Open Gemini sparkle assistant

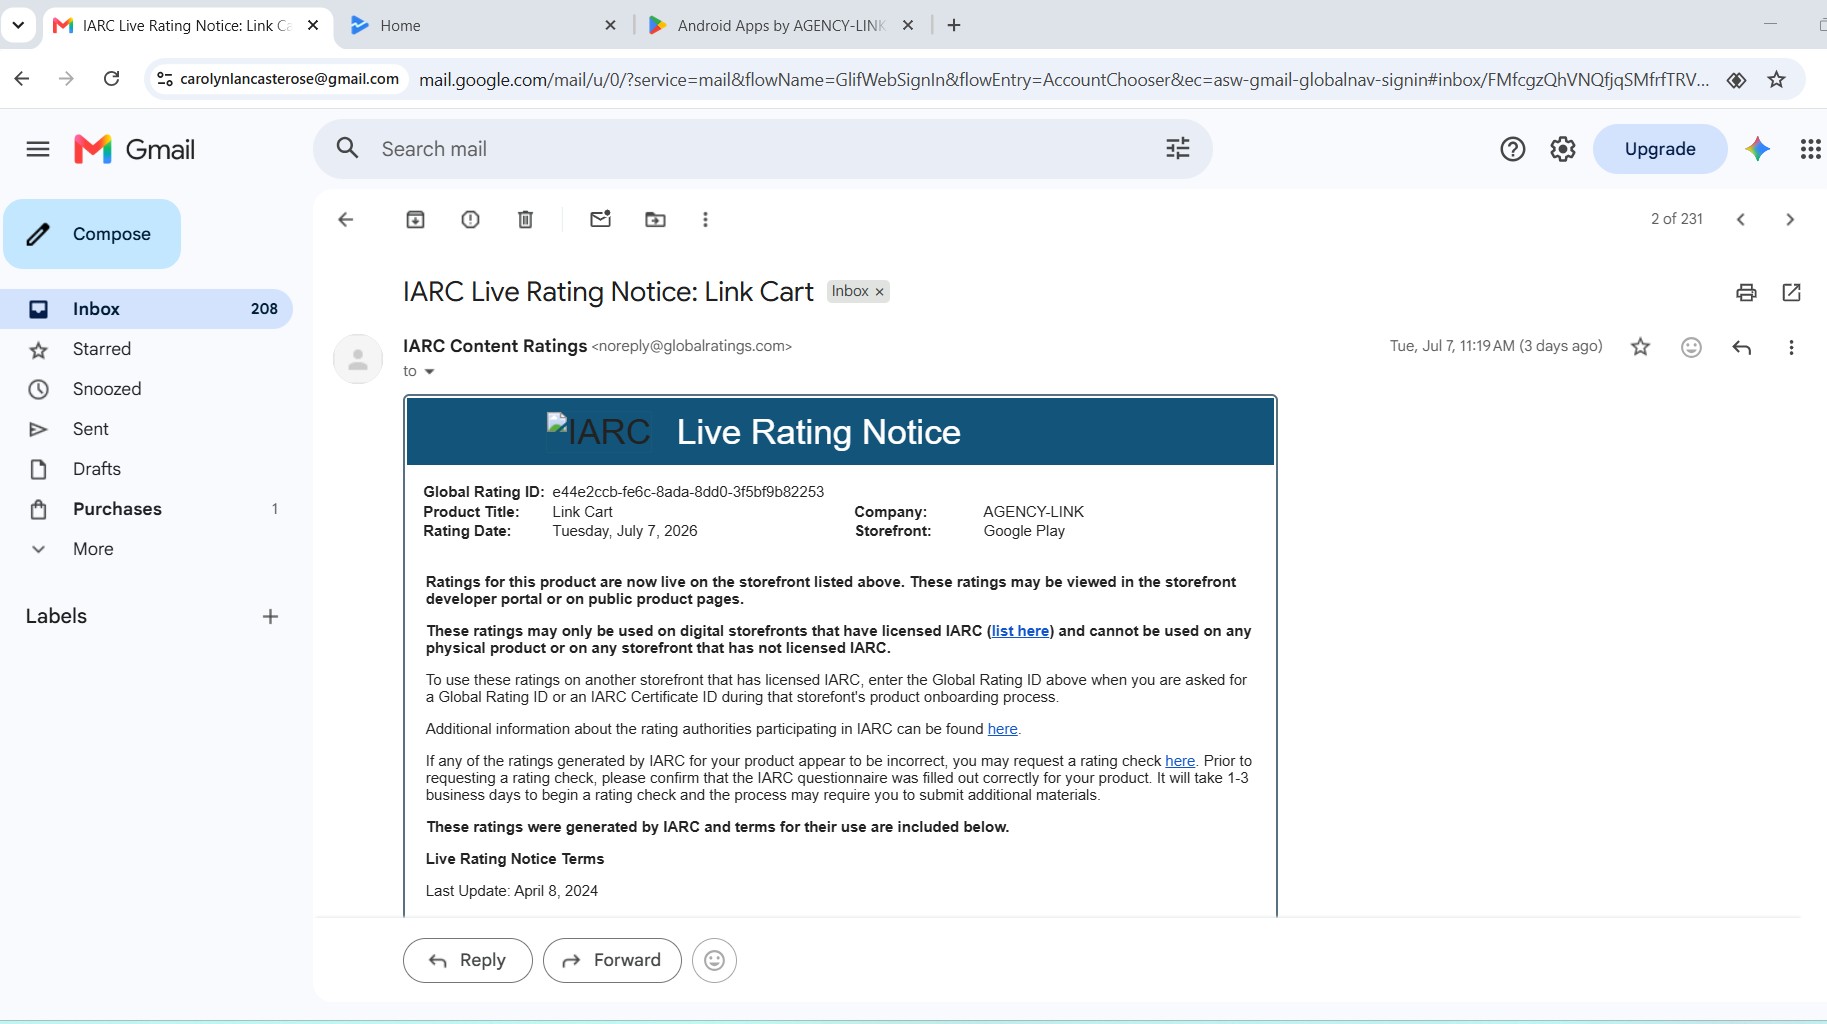coord(1758,149)
